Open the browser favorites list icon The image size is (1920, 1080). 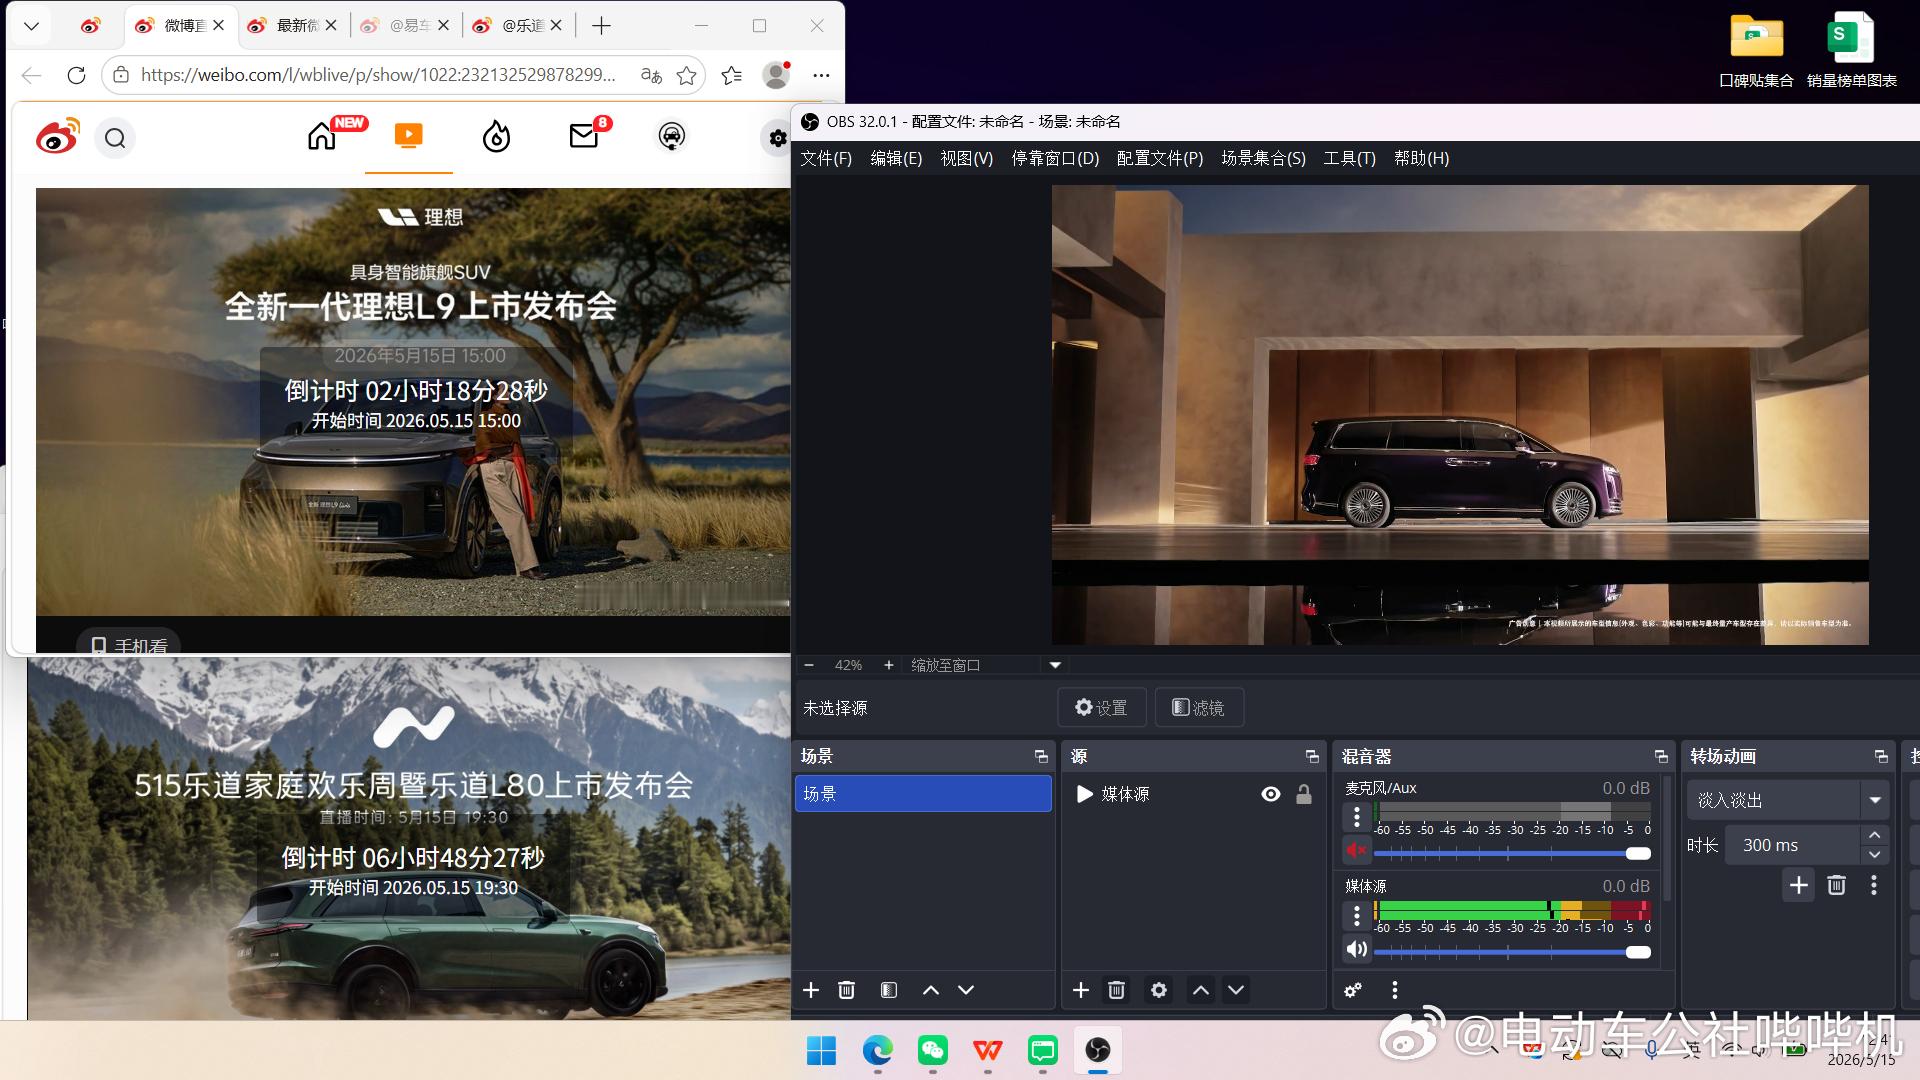pyautogui.click(x=732, y=75)
